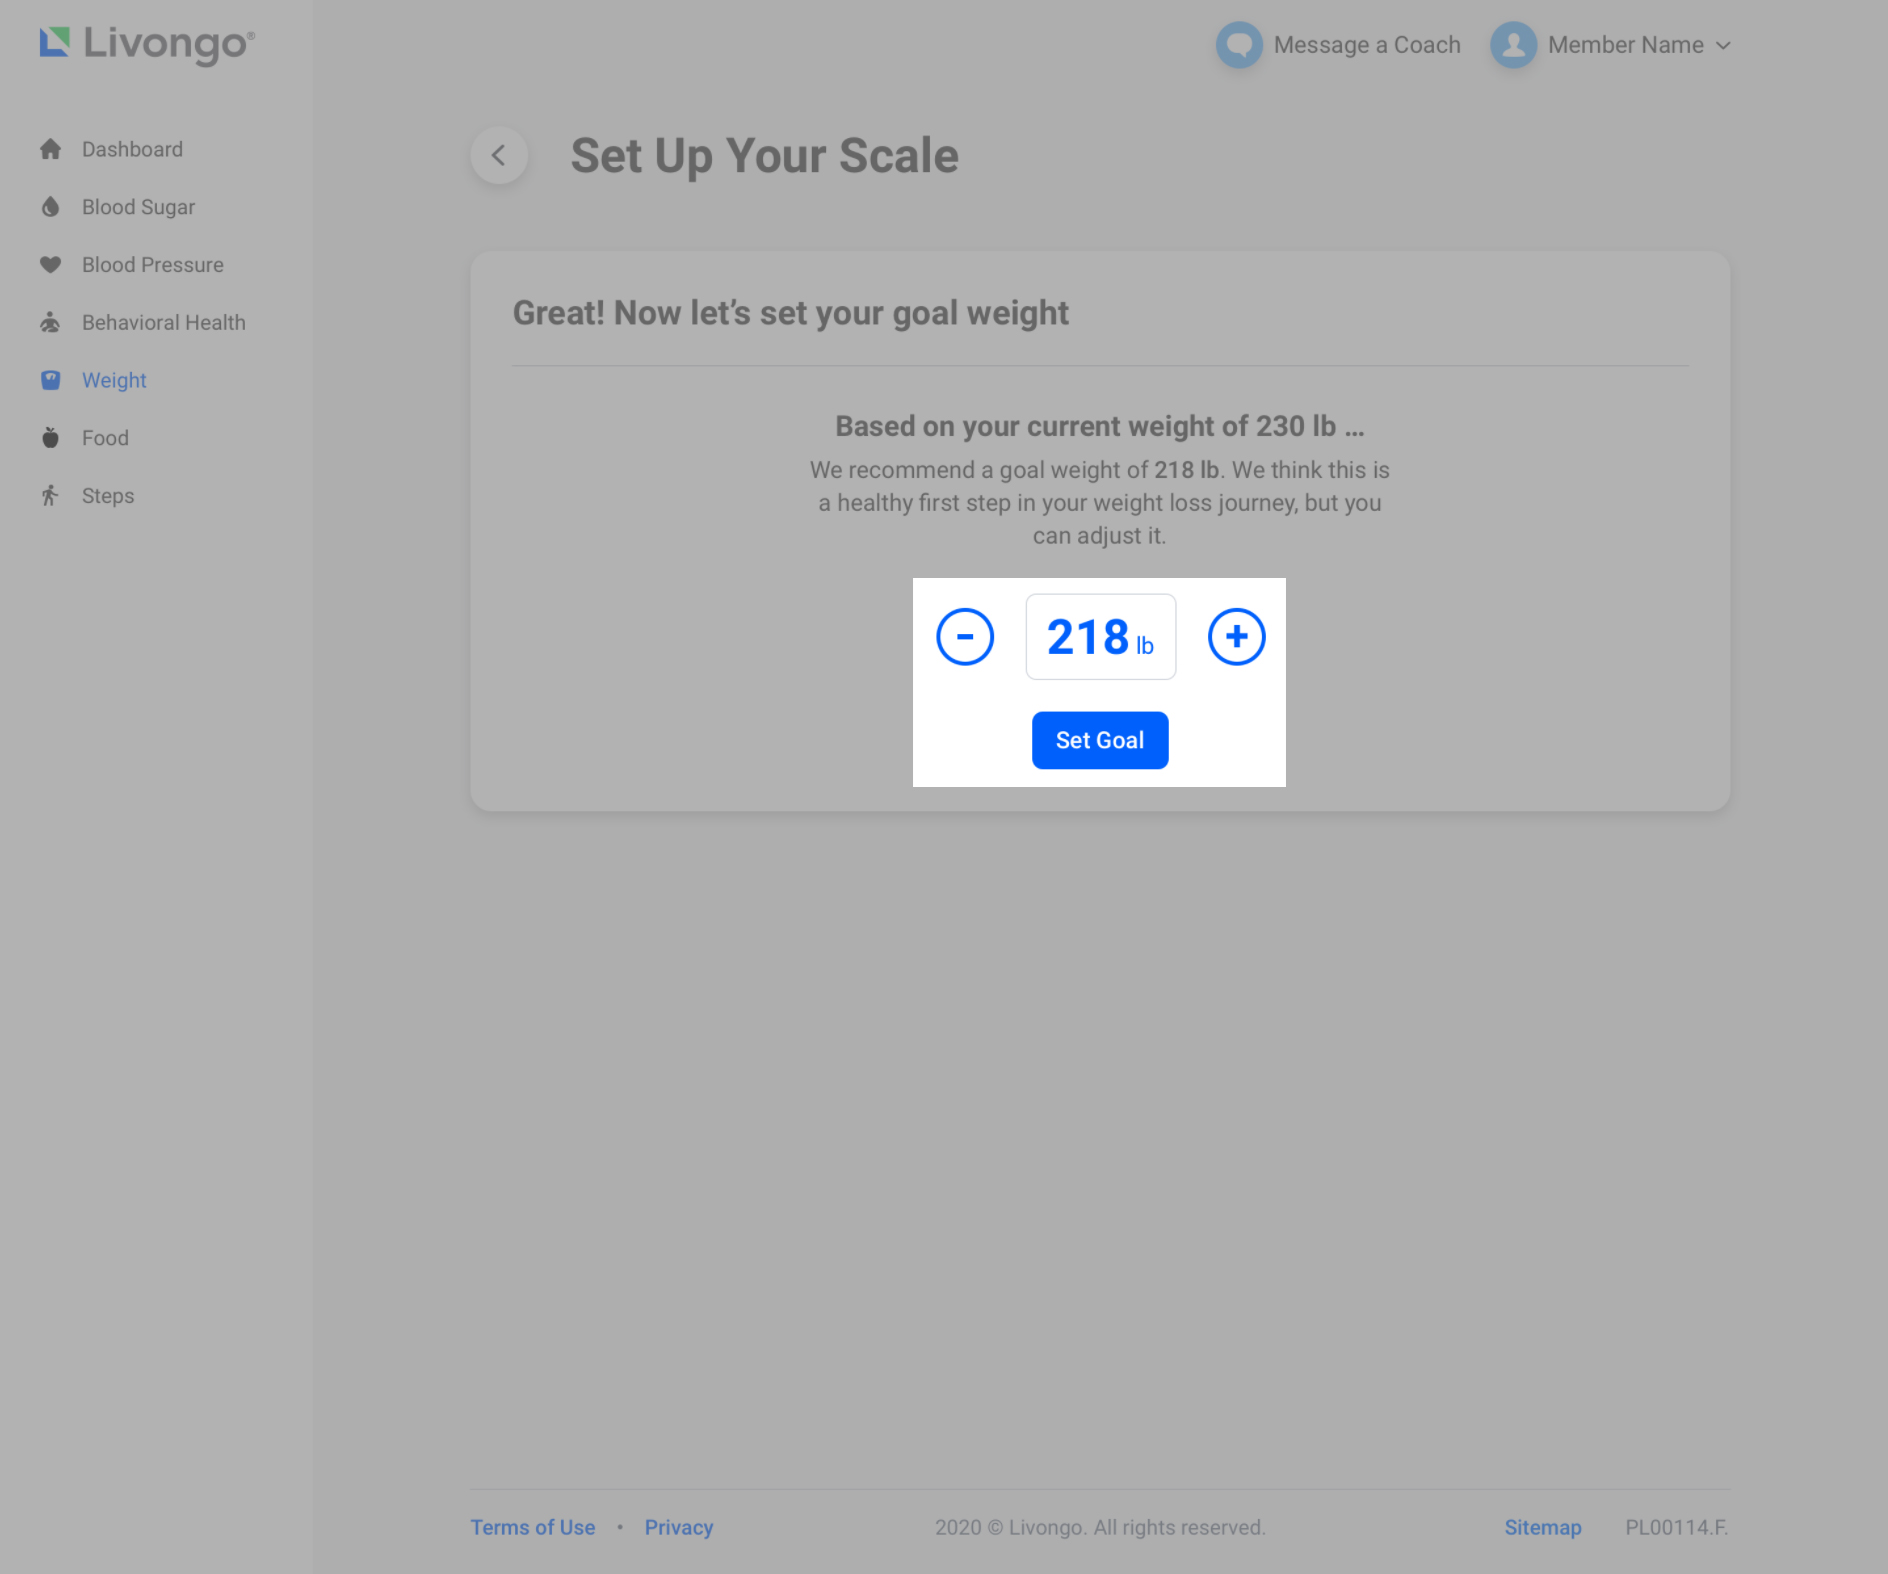Screen dimensions: 1888x1574
Task: Open Blood Pressure via the heart icon
Action: (x=50, y=264)
